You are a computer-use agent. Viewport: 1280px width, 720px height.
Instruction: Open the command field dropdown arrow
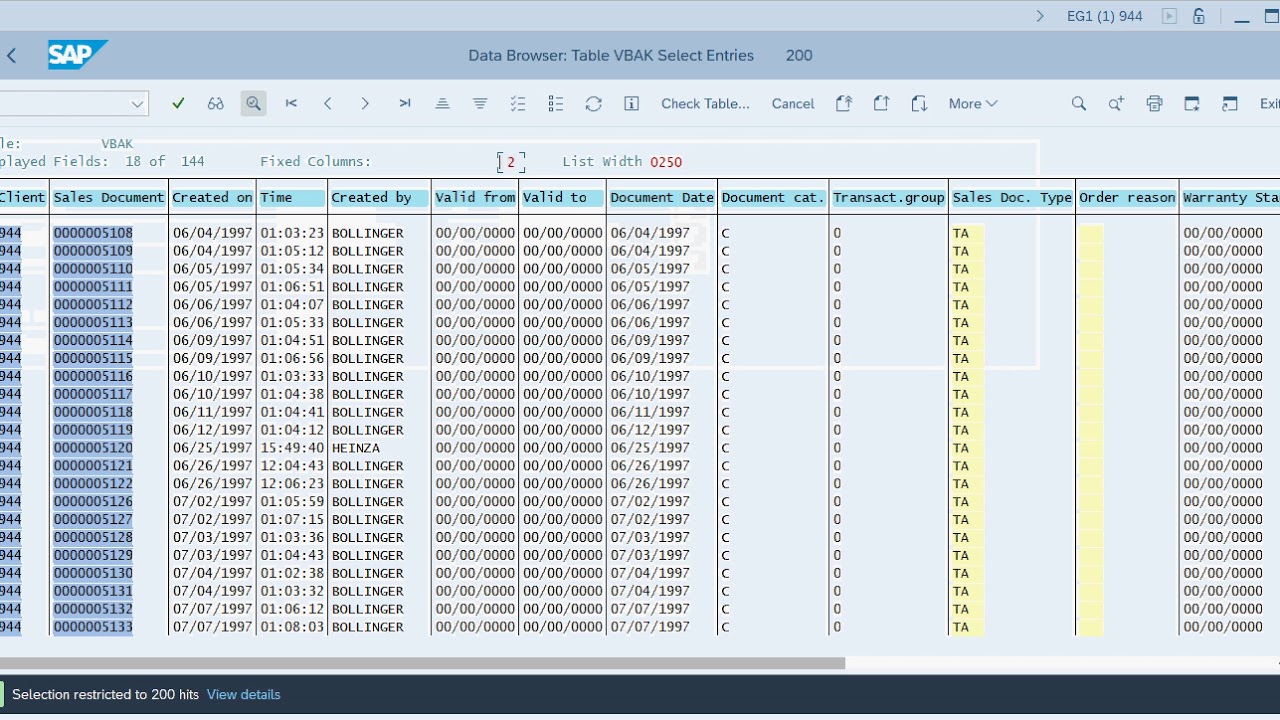click(137, 104)
